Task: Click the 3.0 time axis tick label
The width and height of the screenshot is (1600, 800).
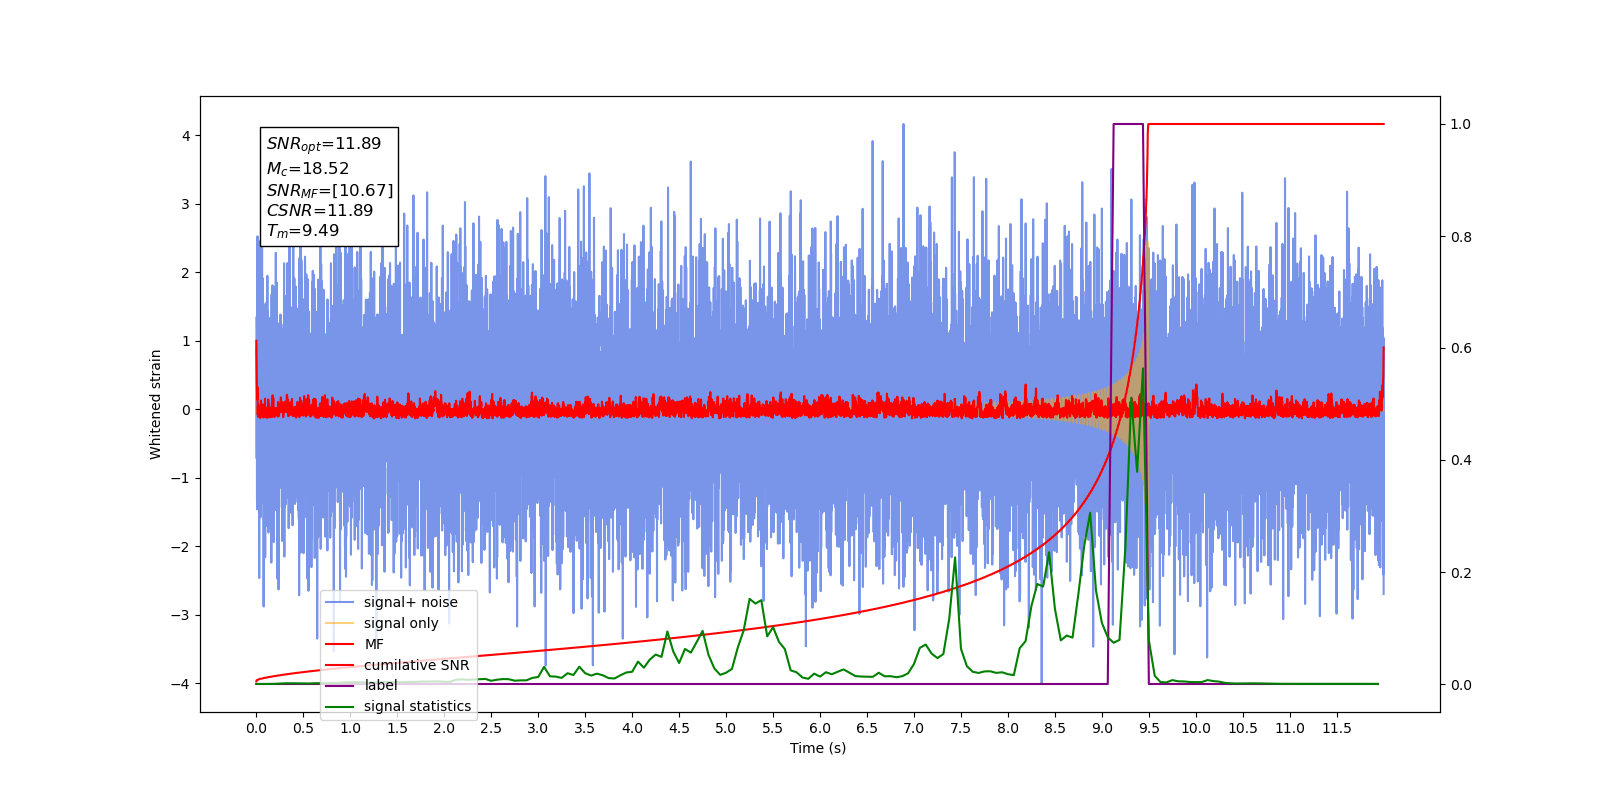Action: tap(538, 728)
